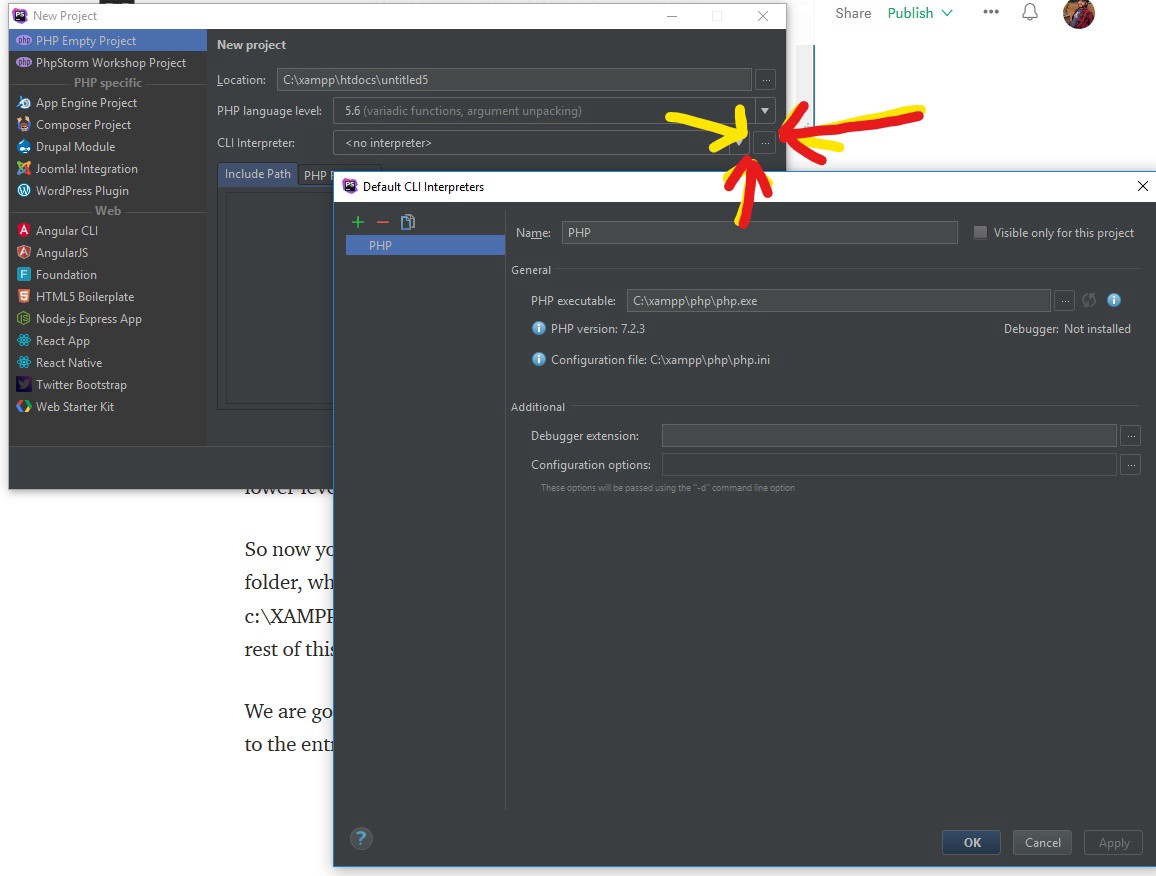Click info icon next to Configuration file
This screenshot has height=876, width=1156.
tap(539, 359)
